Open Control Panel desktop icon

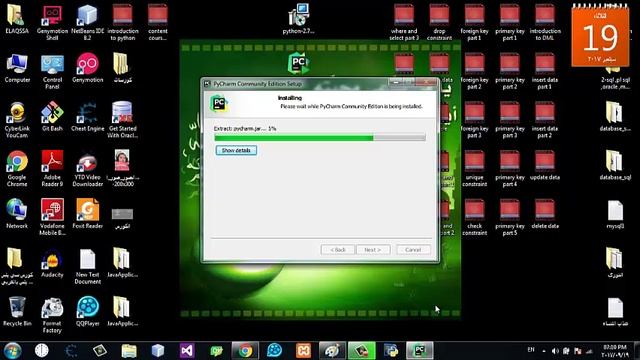[x=52, y=71]
